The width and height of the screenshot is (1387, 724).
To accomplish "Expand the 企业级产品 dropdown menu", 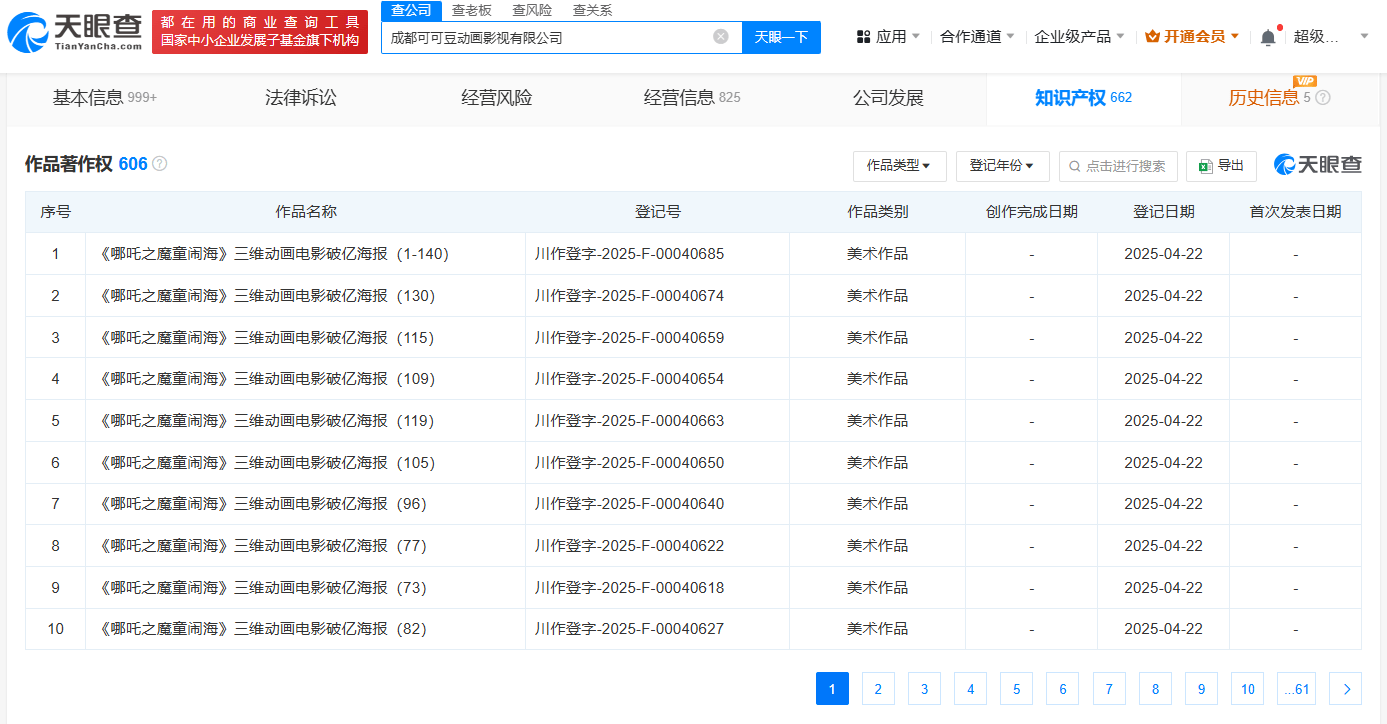I will point(1074,34).
